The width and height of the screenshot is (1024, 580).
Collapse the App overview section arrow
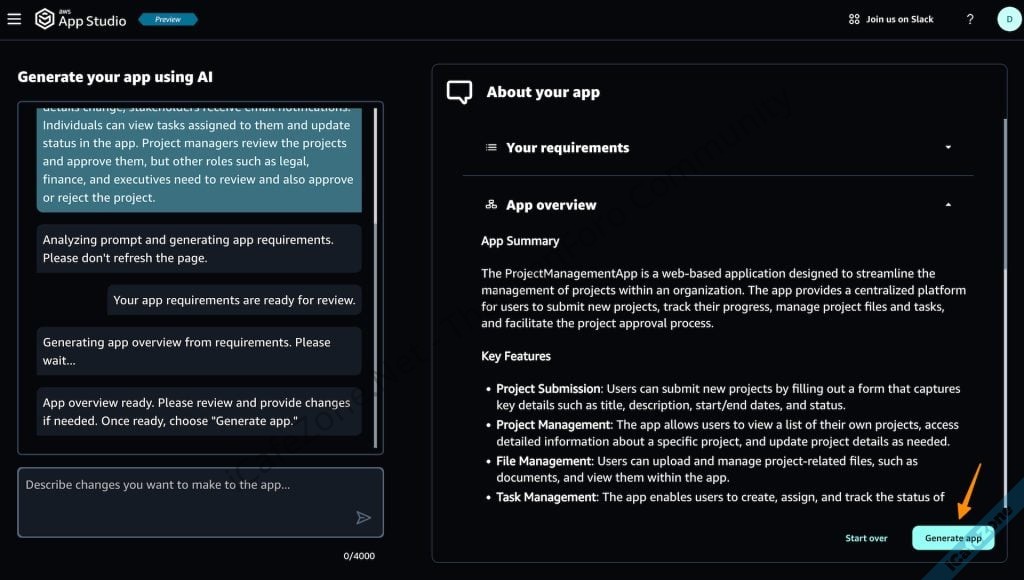948,205
